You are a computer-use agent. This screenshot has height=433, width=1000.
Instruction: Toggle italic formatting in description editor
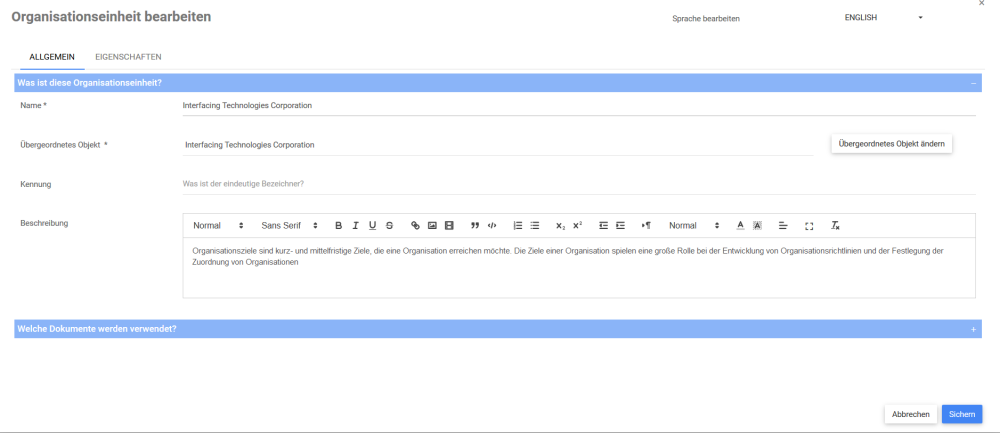pyautogui.click(x=355, y=226)
